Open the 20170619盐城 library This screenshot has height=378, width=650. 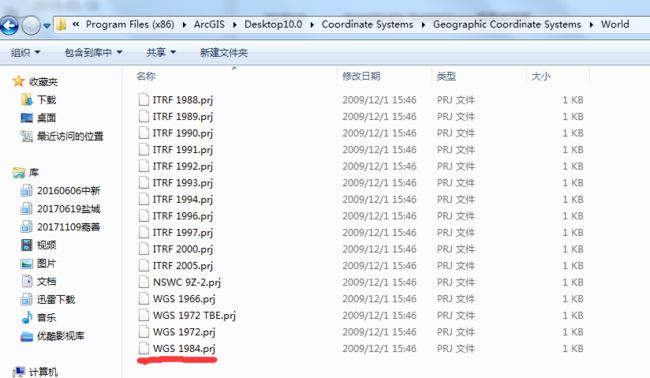(x=68, y=209)
